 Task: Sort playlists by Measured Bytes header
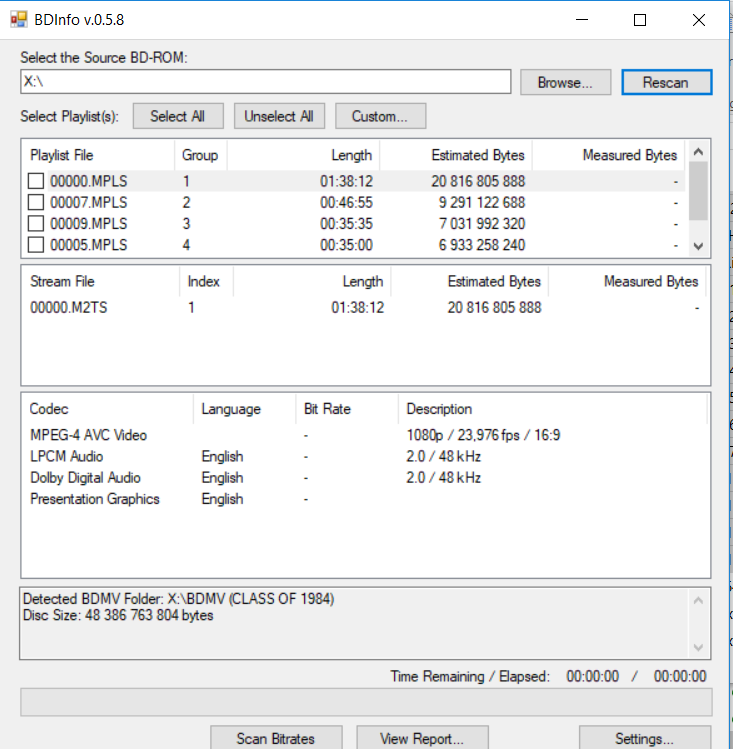click(608, 155)
